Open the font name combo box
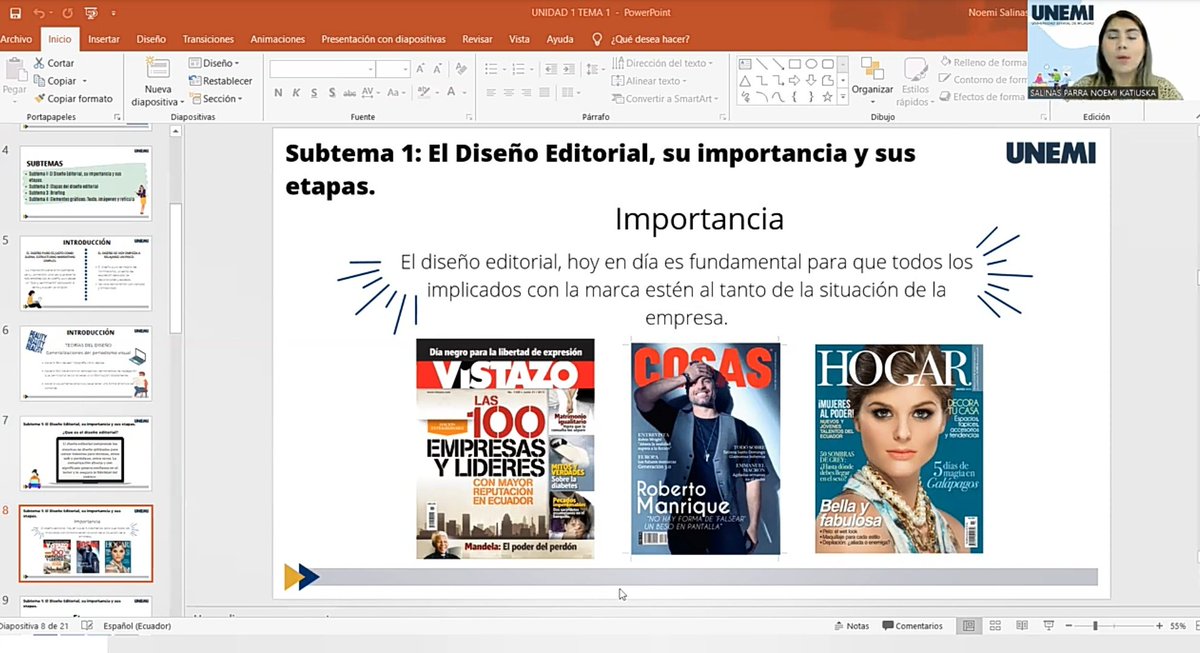This screenshot has height=653, width=1200. coord(322,69)
